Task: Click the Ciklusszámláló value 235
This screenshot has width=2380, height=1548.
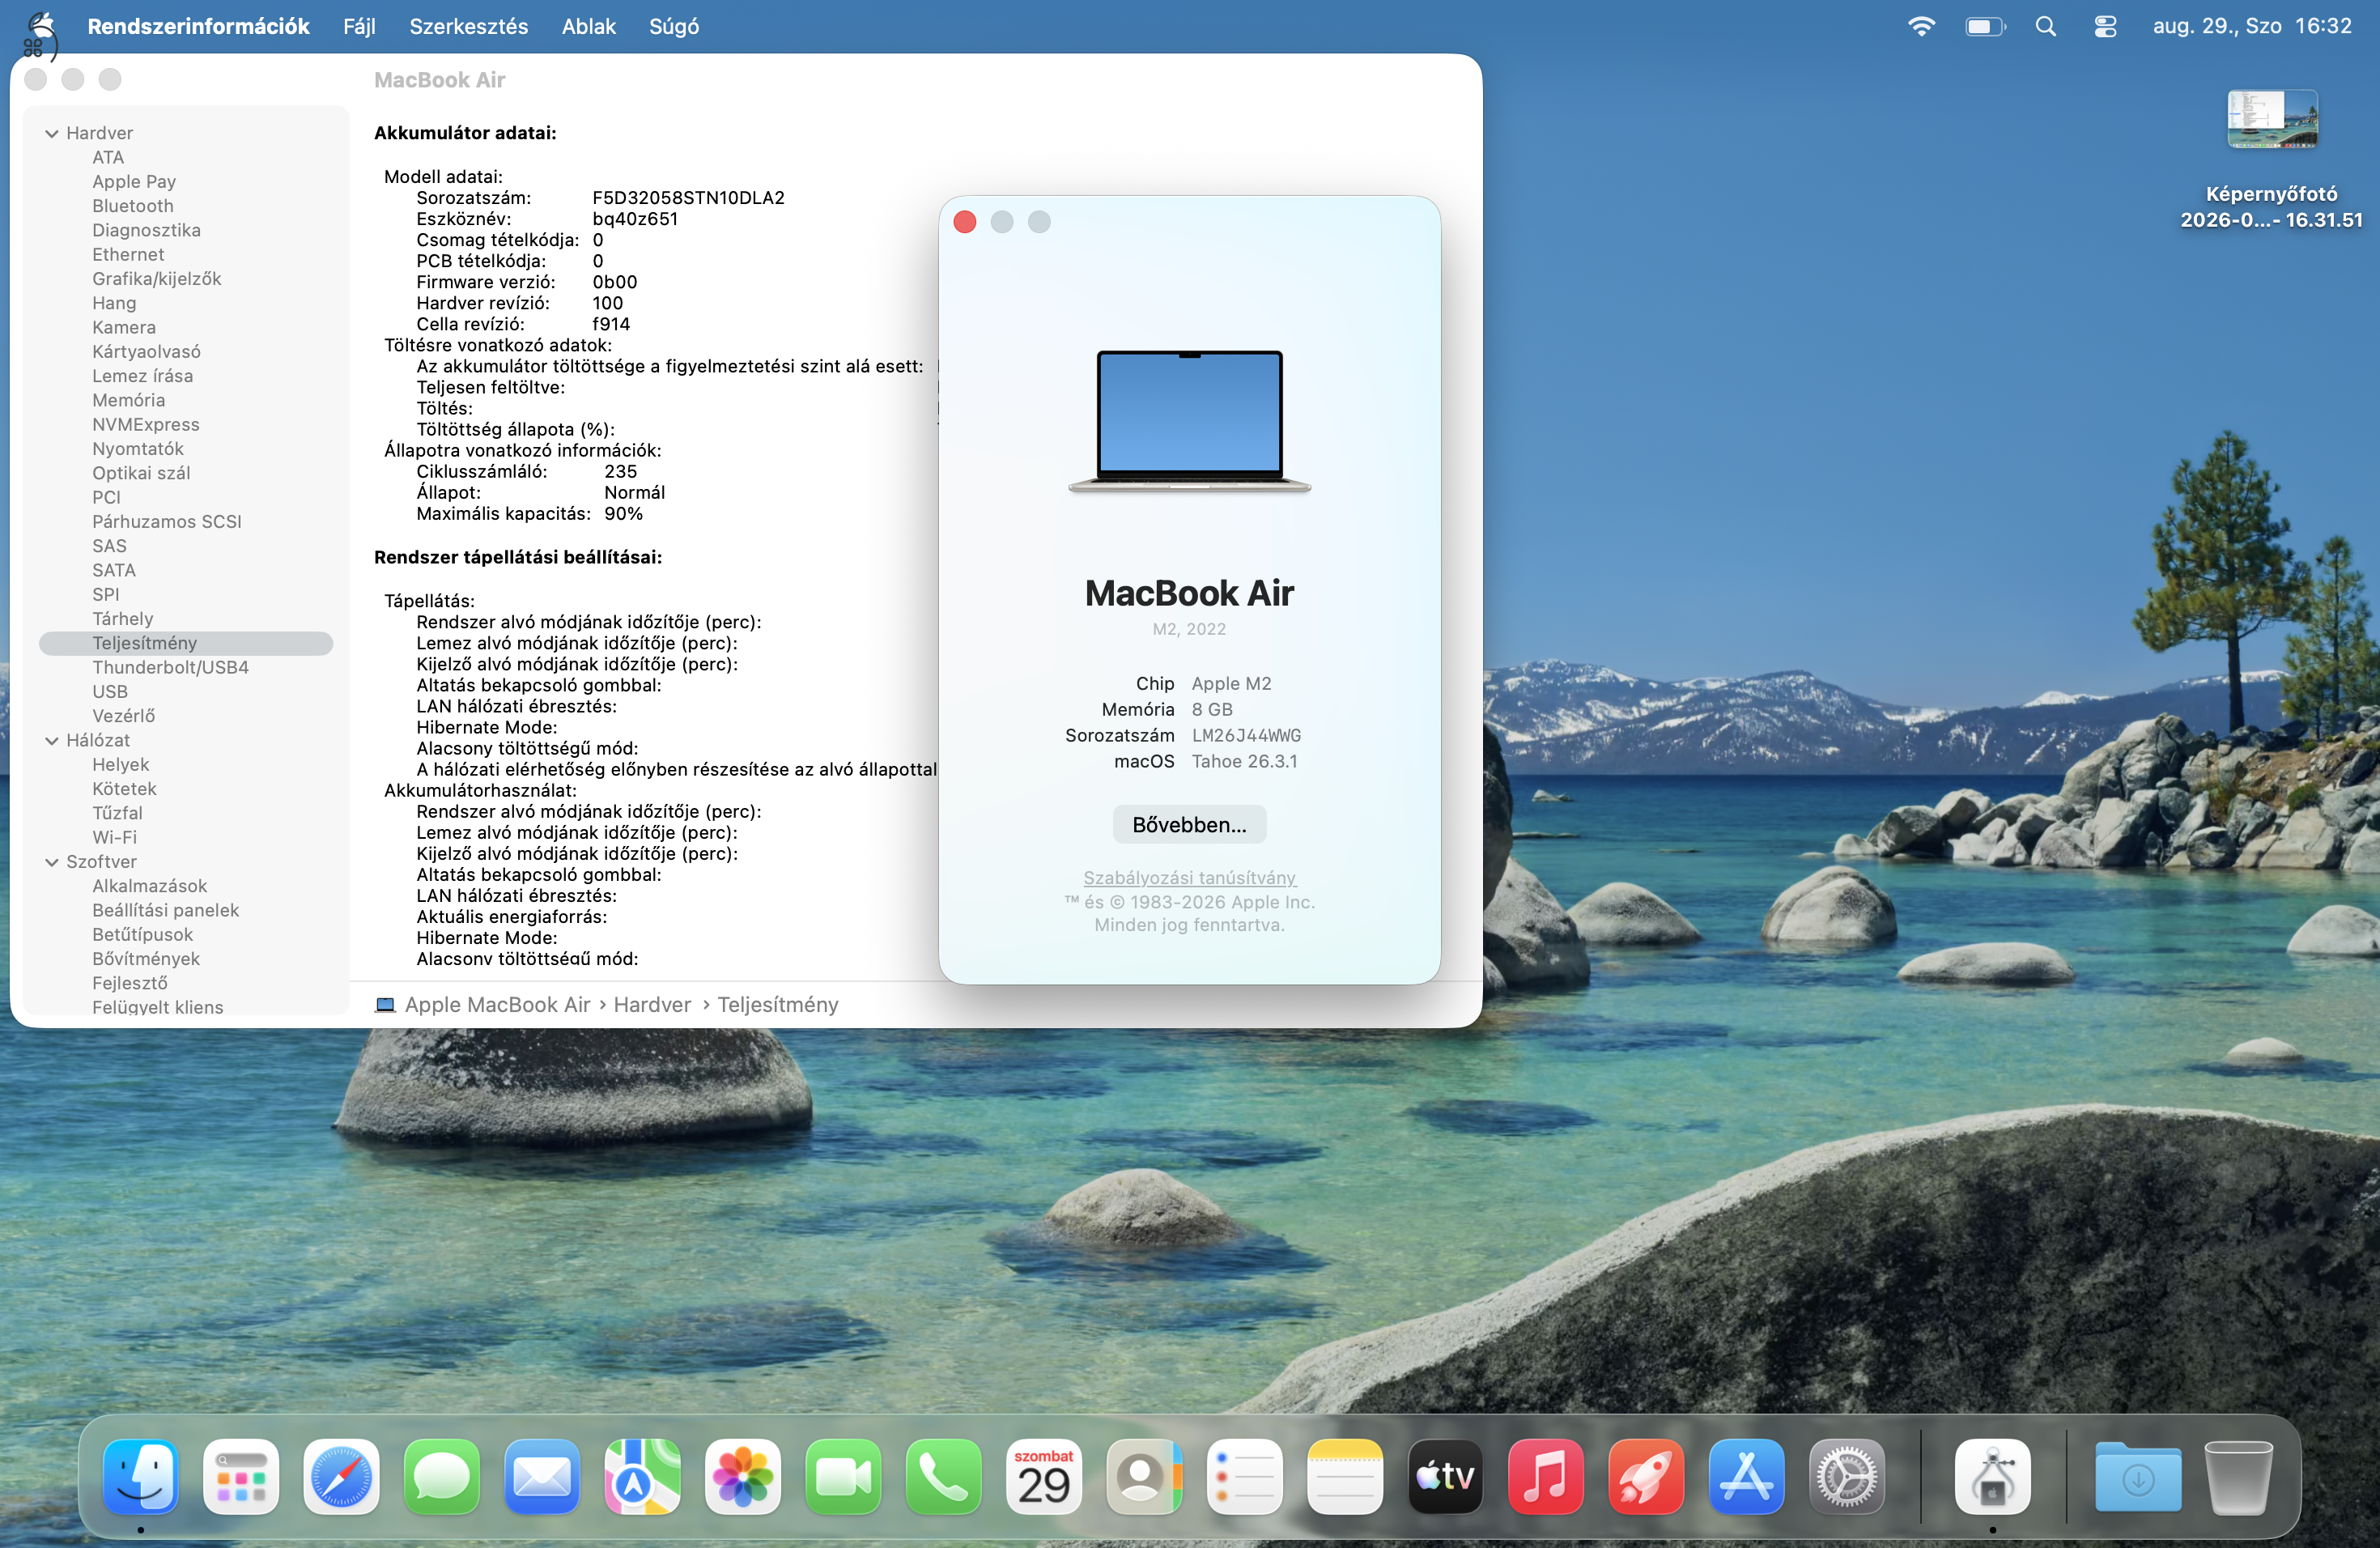Action: (x=620, y=471)
